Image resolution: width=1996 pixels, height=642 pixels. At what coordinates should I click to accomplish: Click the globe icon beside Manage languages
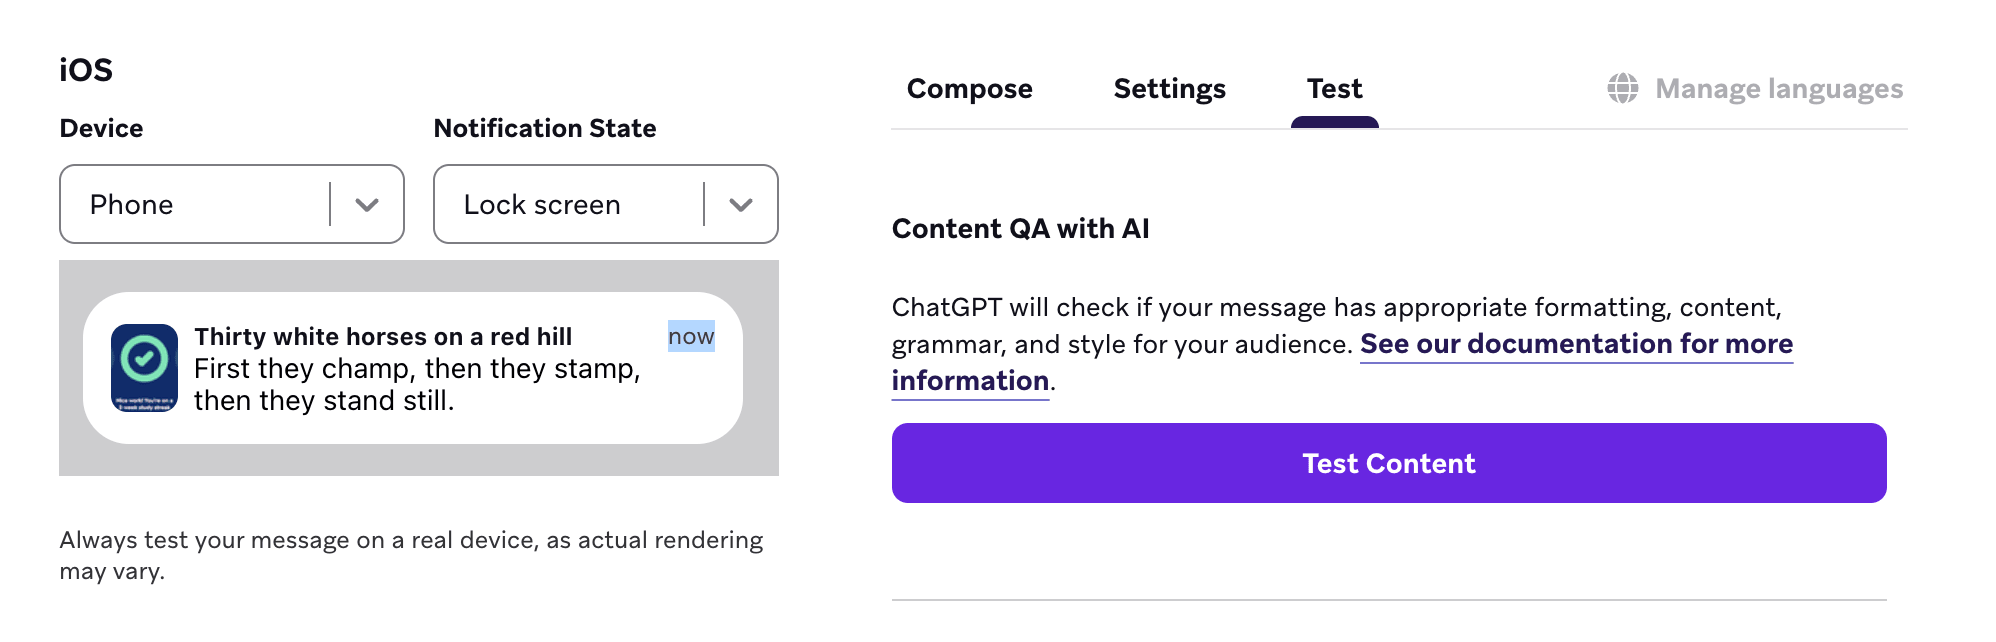tap(1622, 88)
